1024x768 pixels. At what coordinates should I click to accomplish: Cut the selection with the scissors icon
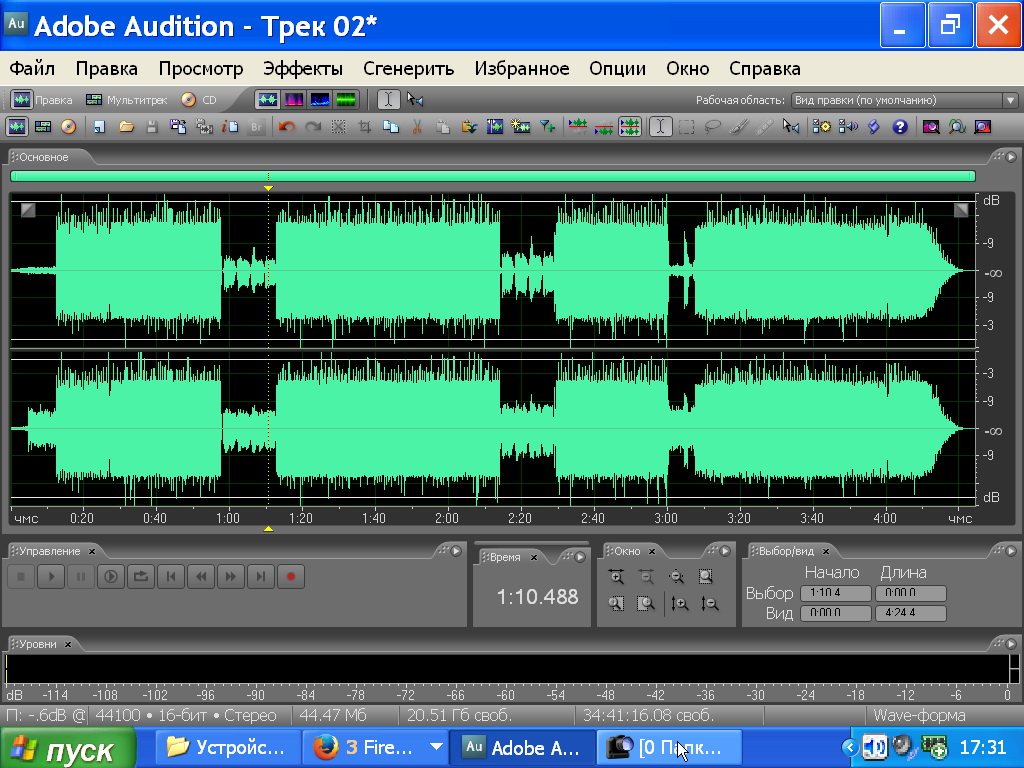[417, 127]
